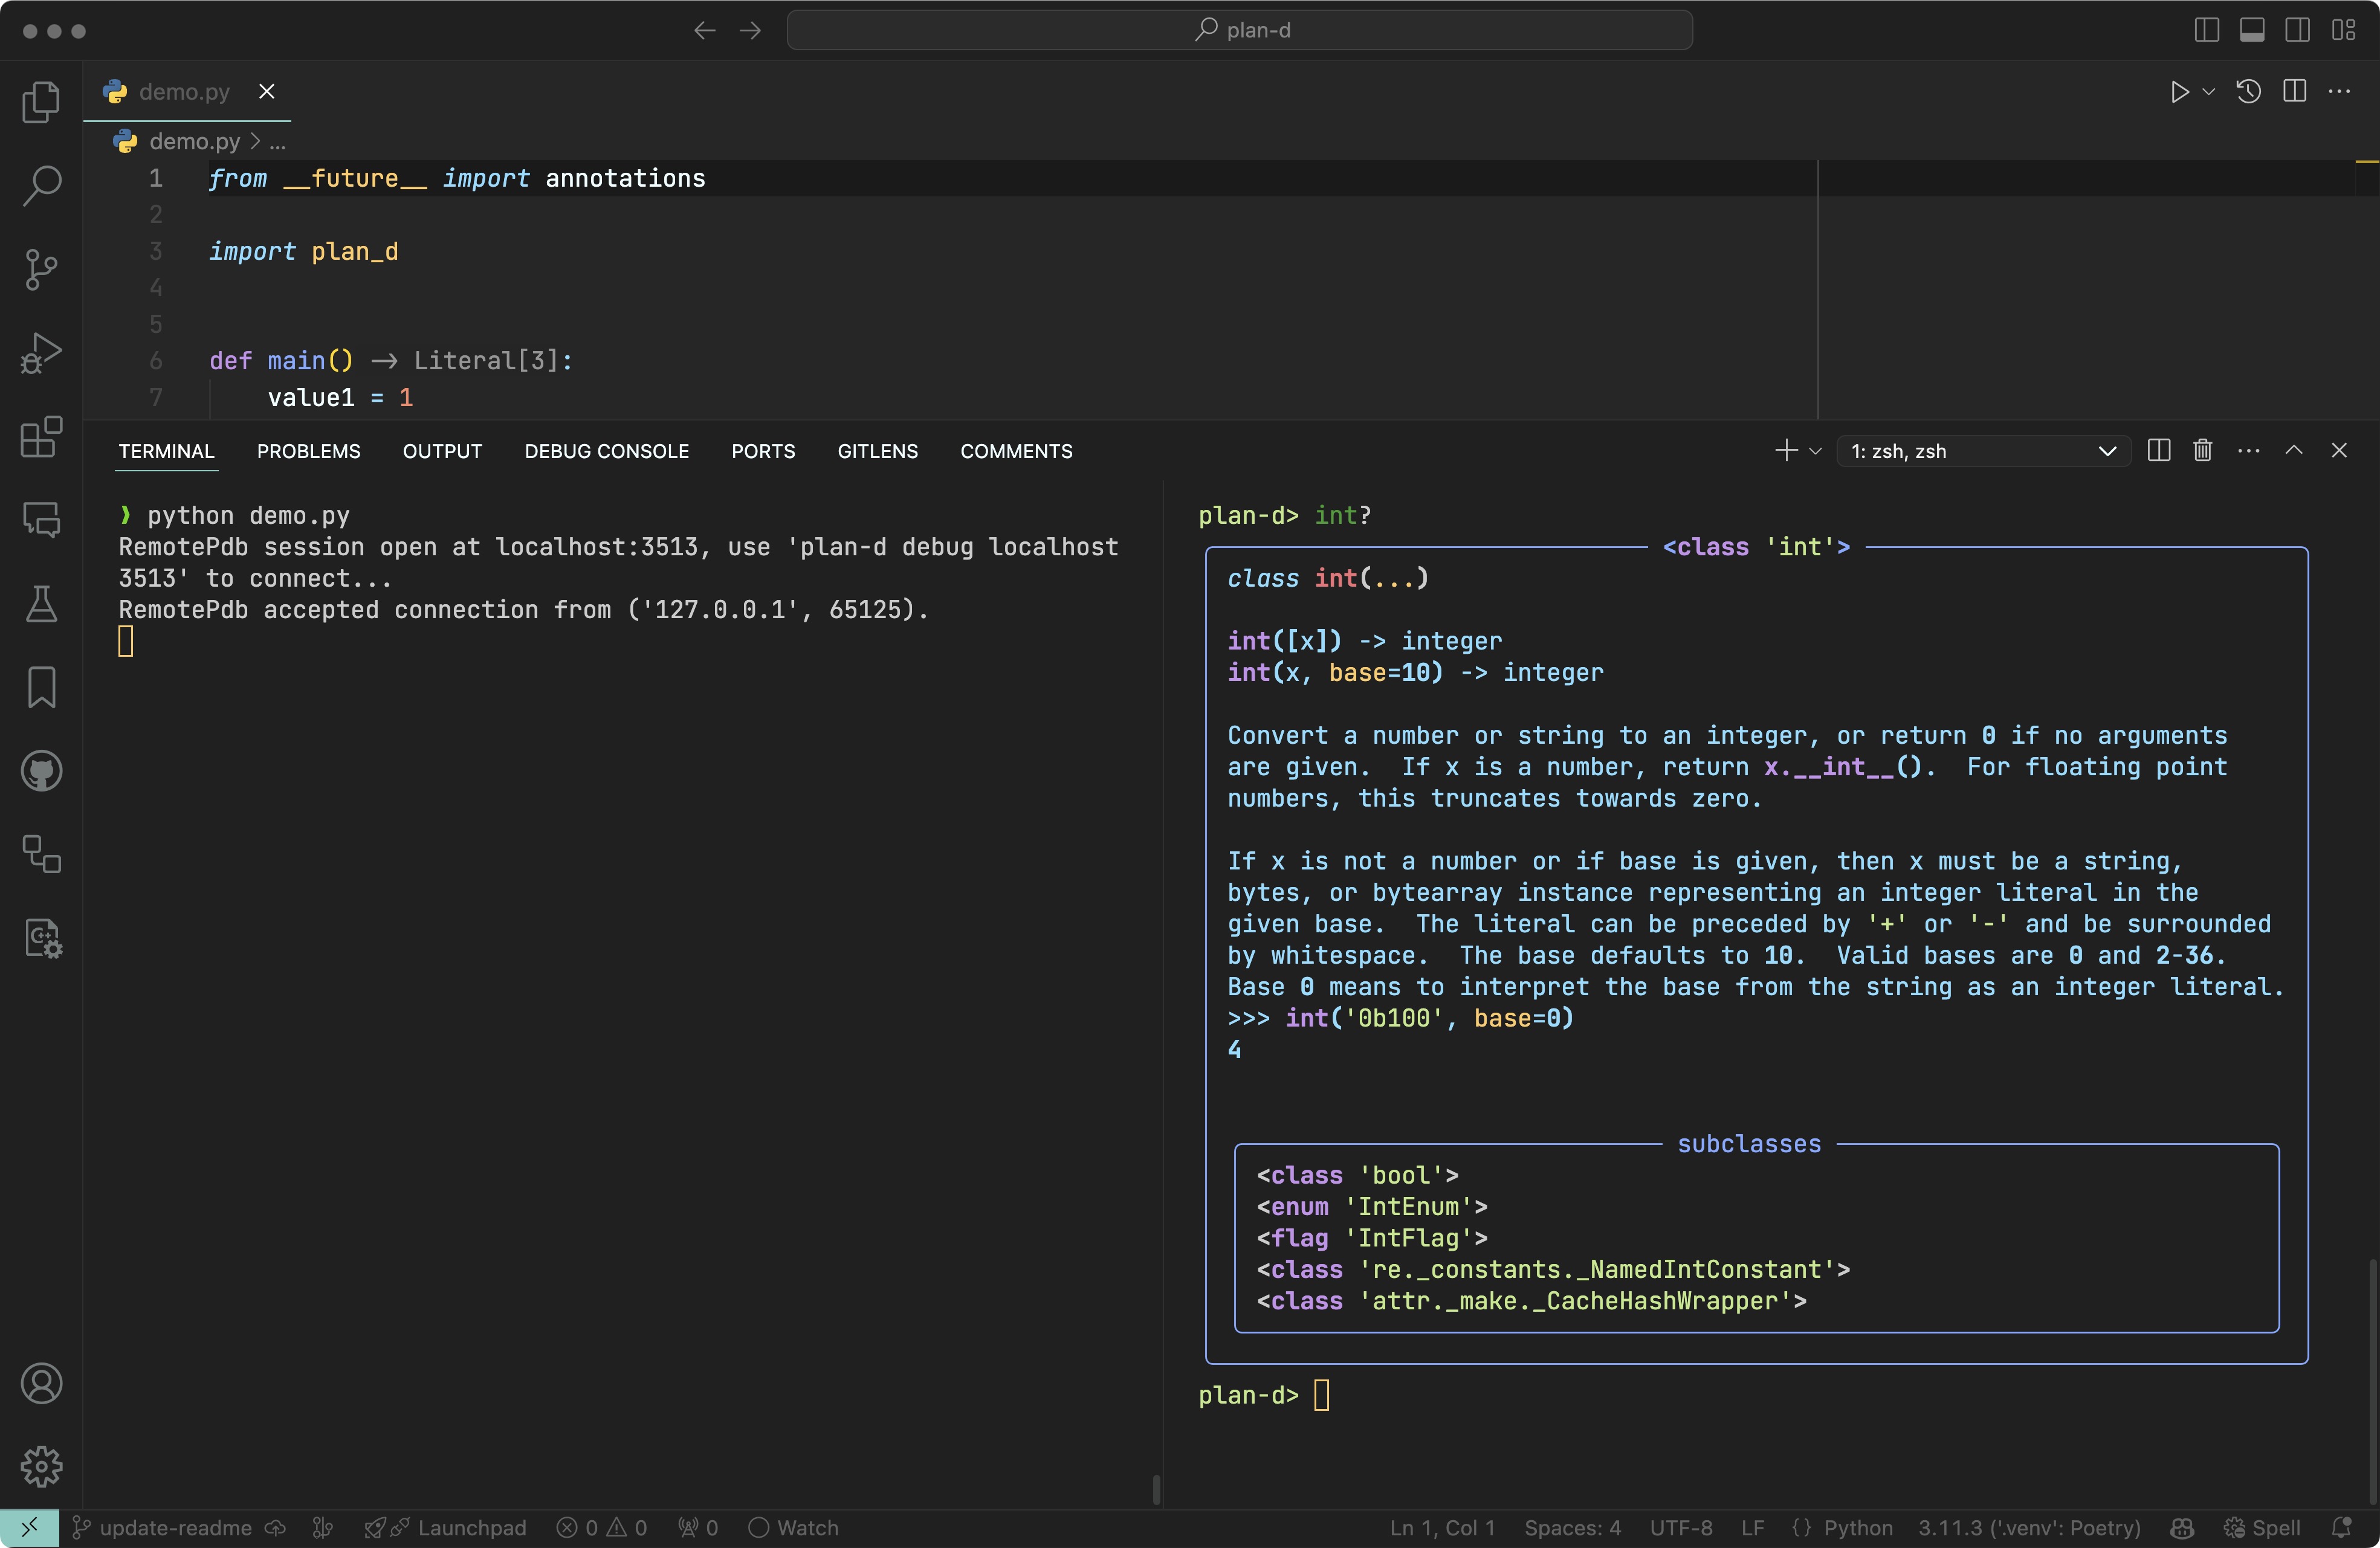Viewport: 2380px width, 1548px height.
Task: Open the Explorer view in activity bar
Action: click(41, 102)
